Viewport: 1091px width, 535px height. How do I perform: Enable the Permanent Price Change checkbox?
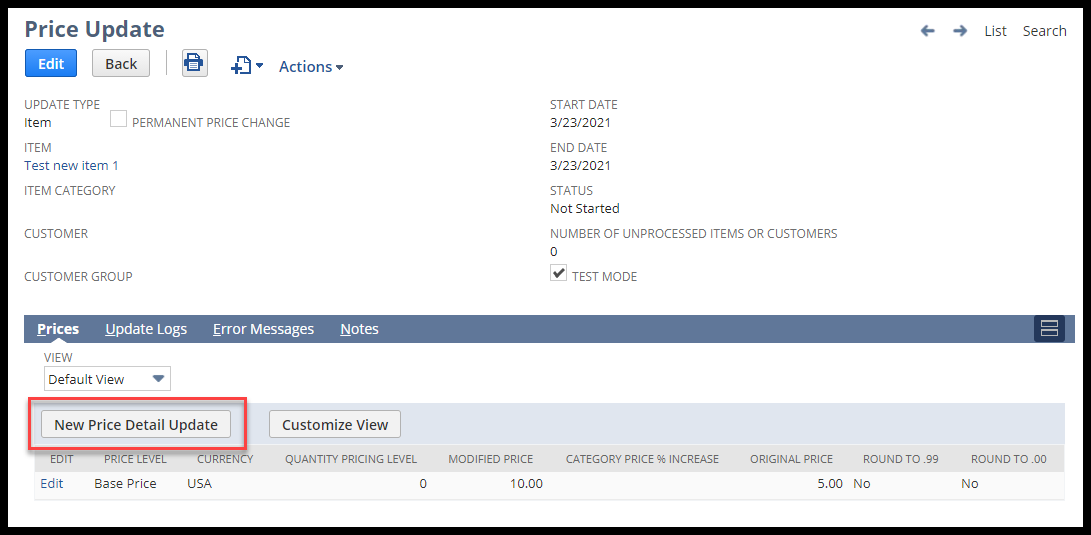coord(118,119)
